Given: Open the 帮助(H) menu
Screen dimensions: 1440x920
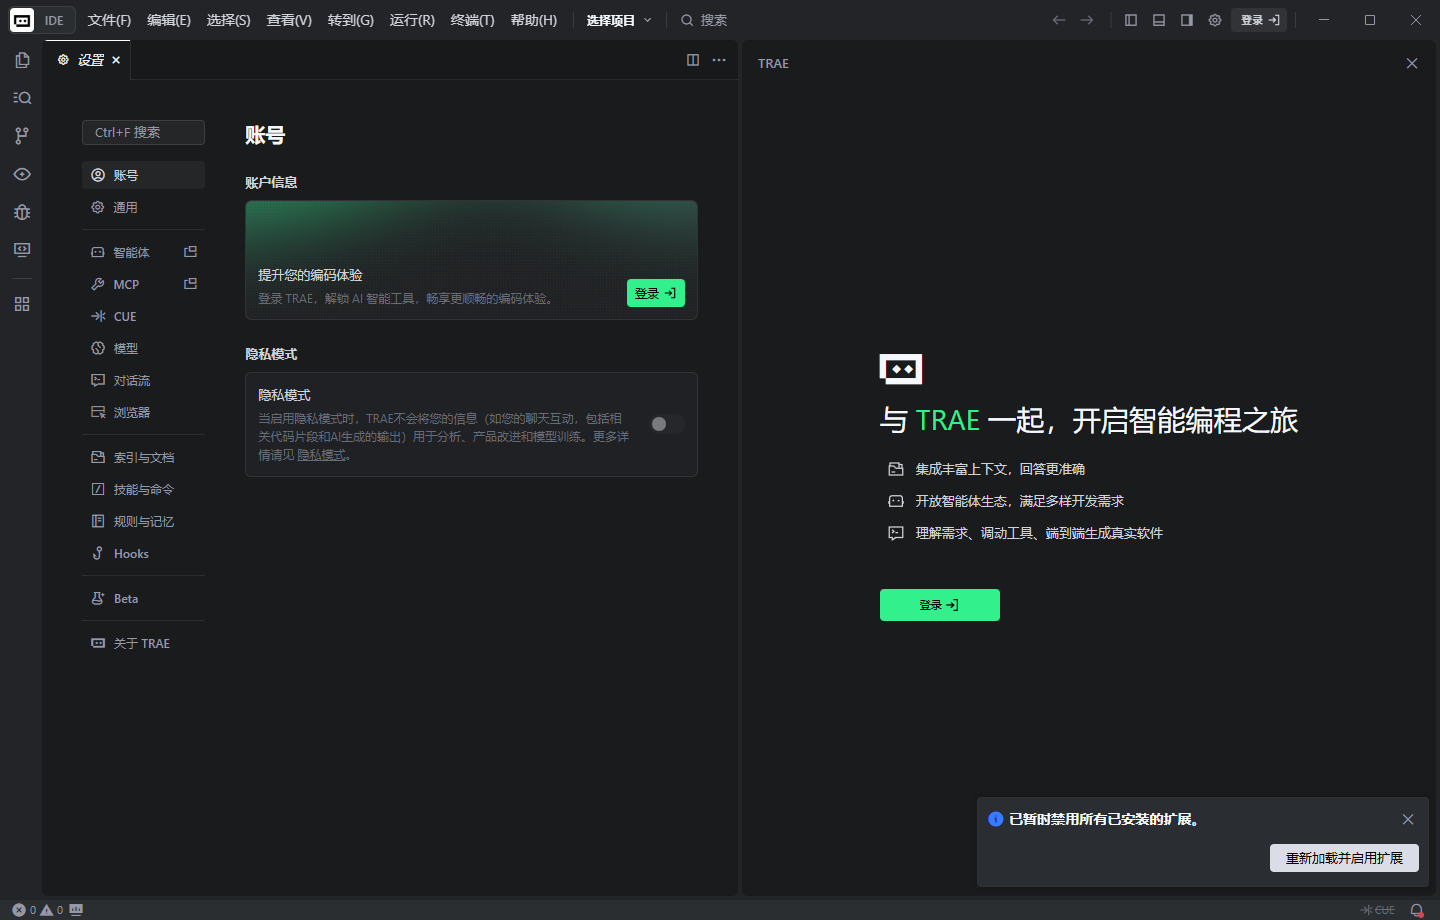Looking at the screenshot, I should click(x=534, y=20).
